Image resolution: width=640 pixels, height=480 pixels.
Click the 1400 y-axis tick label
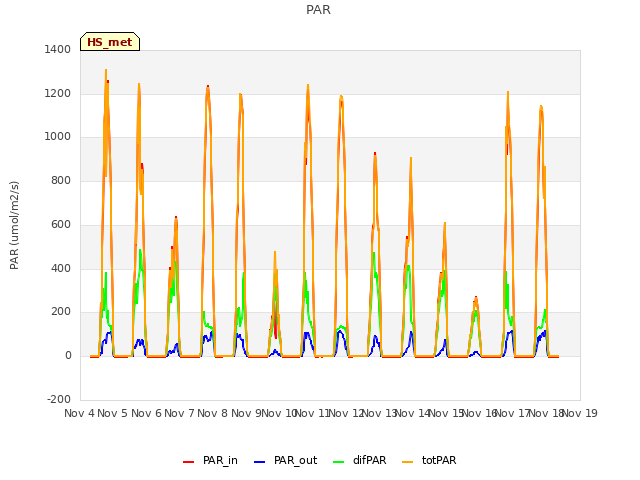click(x=58, y=49)
